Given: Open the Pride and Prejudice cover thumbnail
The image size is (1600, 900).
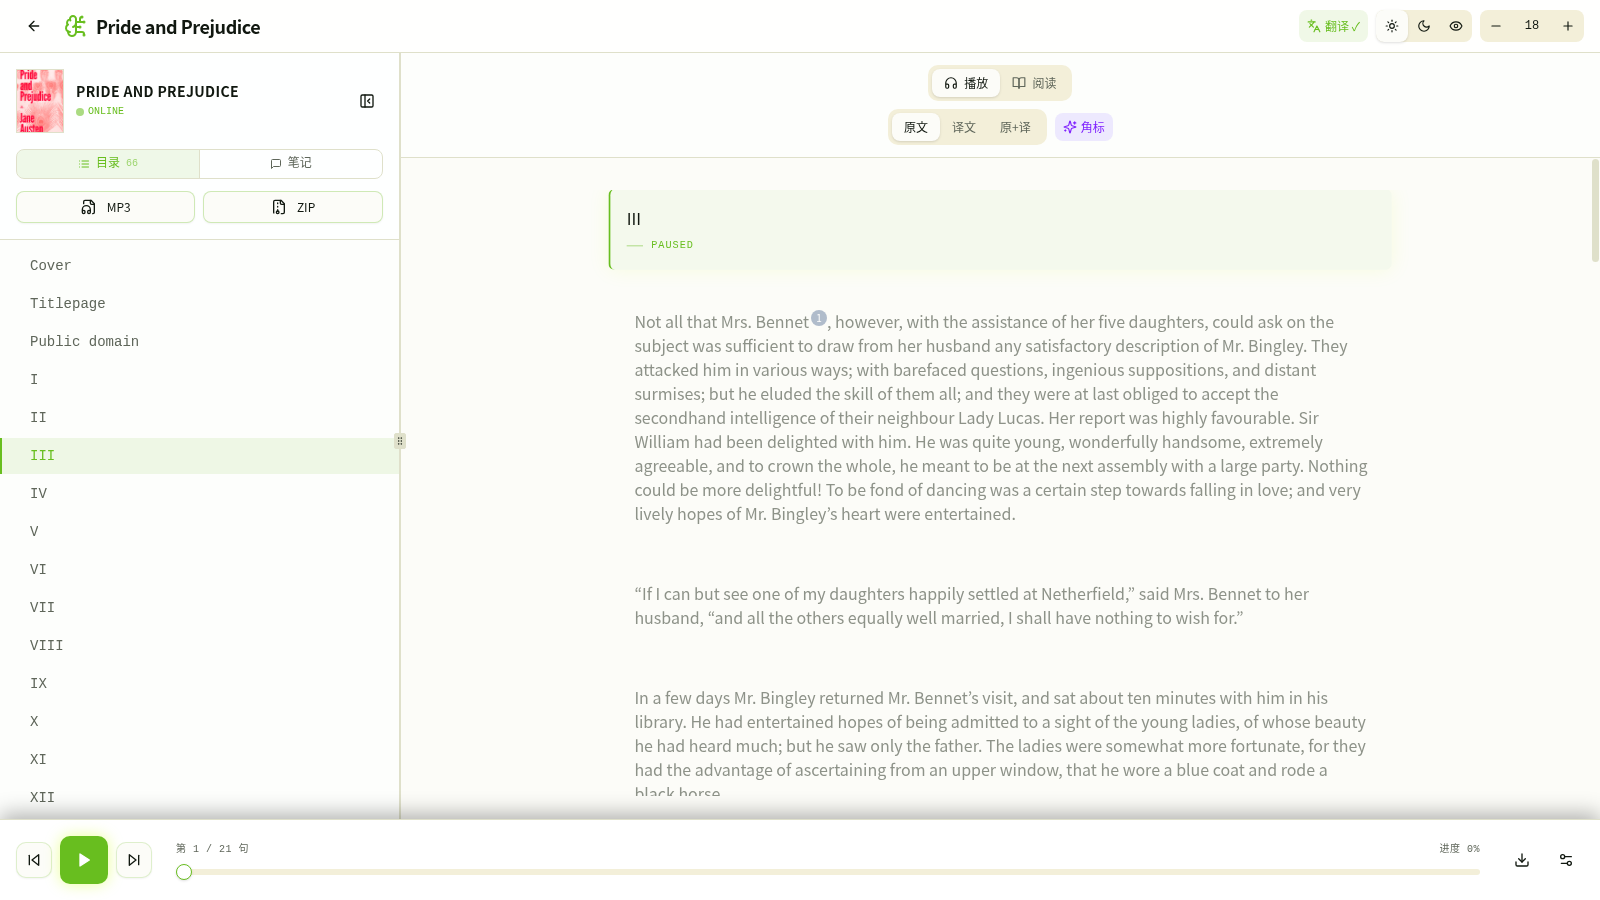Looking at the screenshot, I should click(x=40, y=101).
